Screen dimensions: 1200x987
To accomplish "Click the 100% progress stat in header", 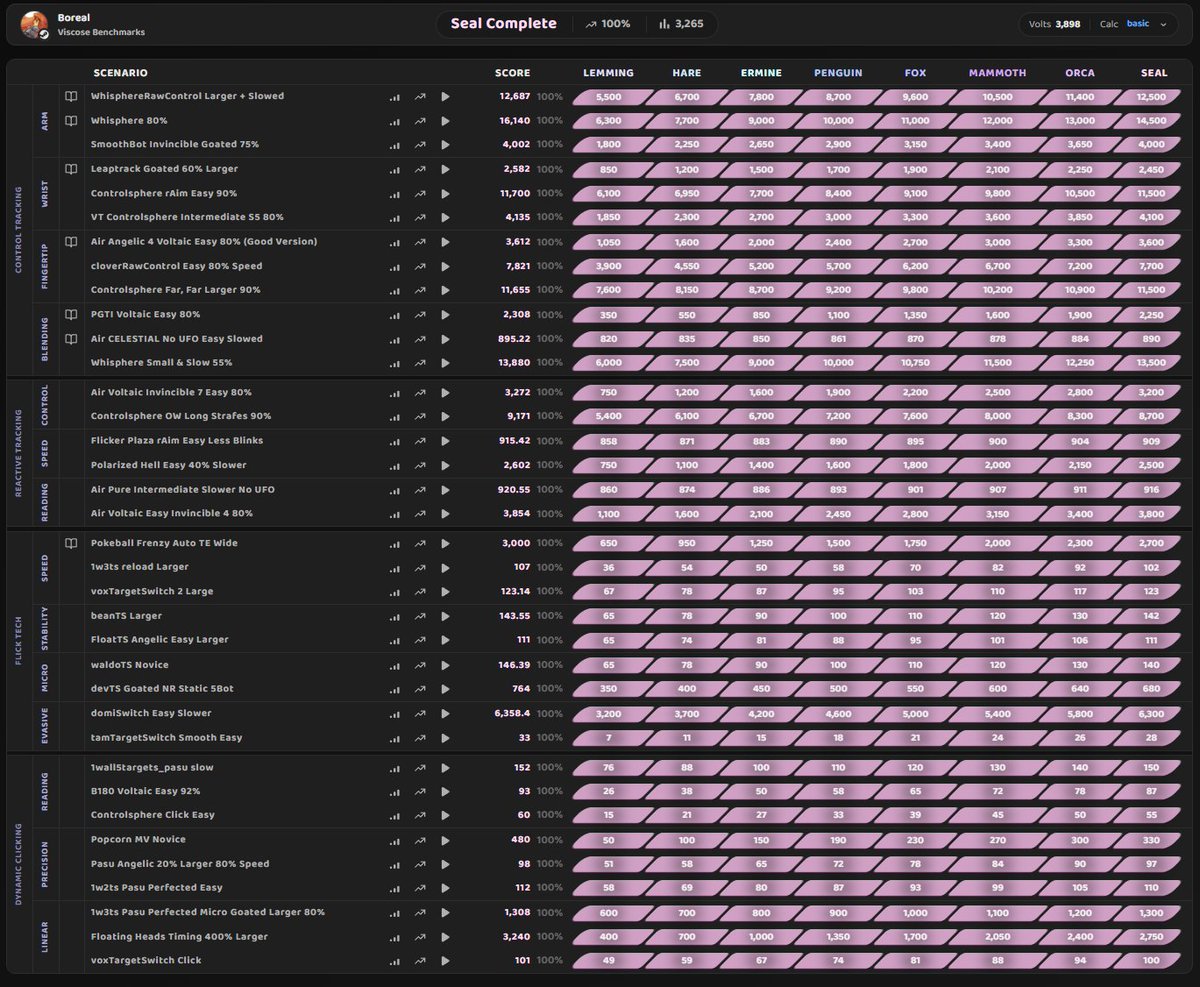I will click(609, 24).
